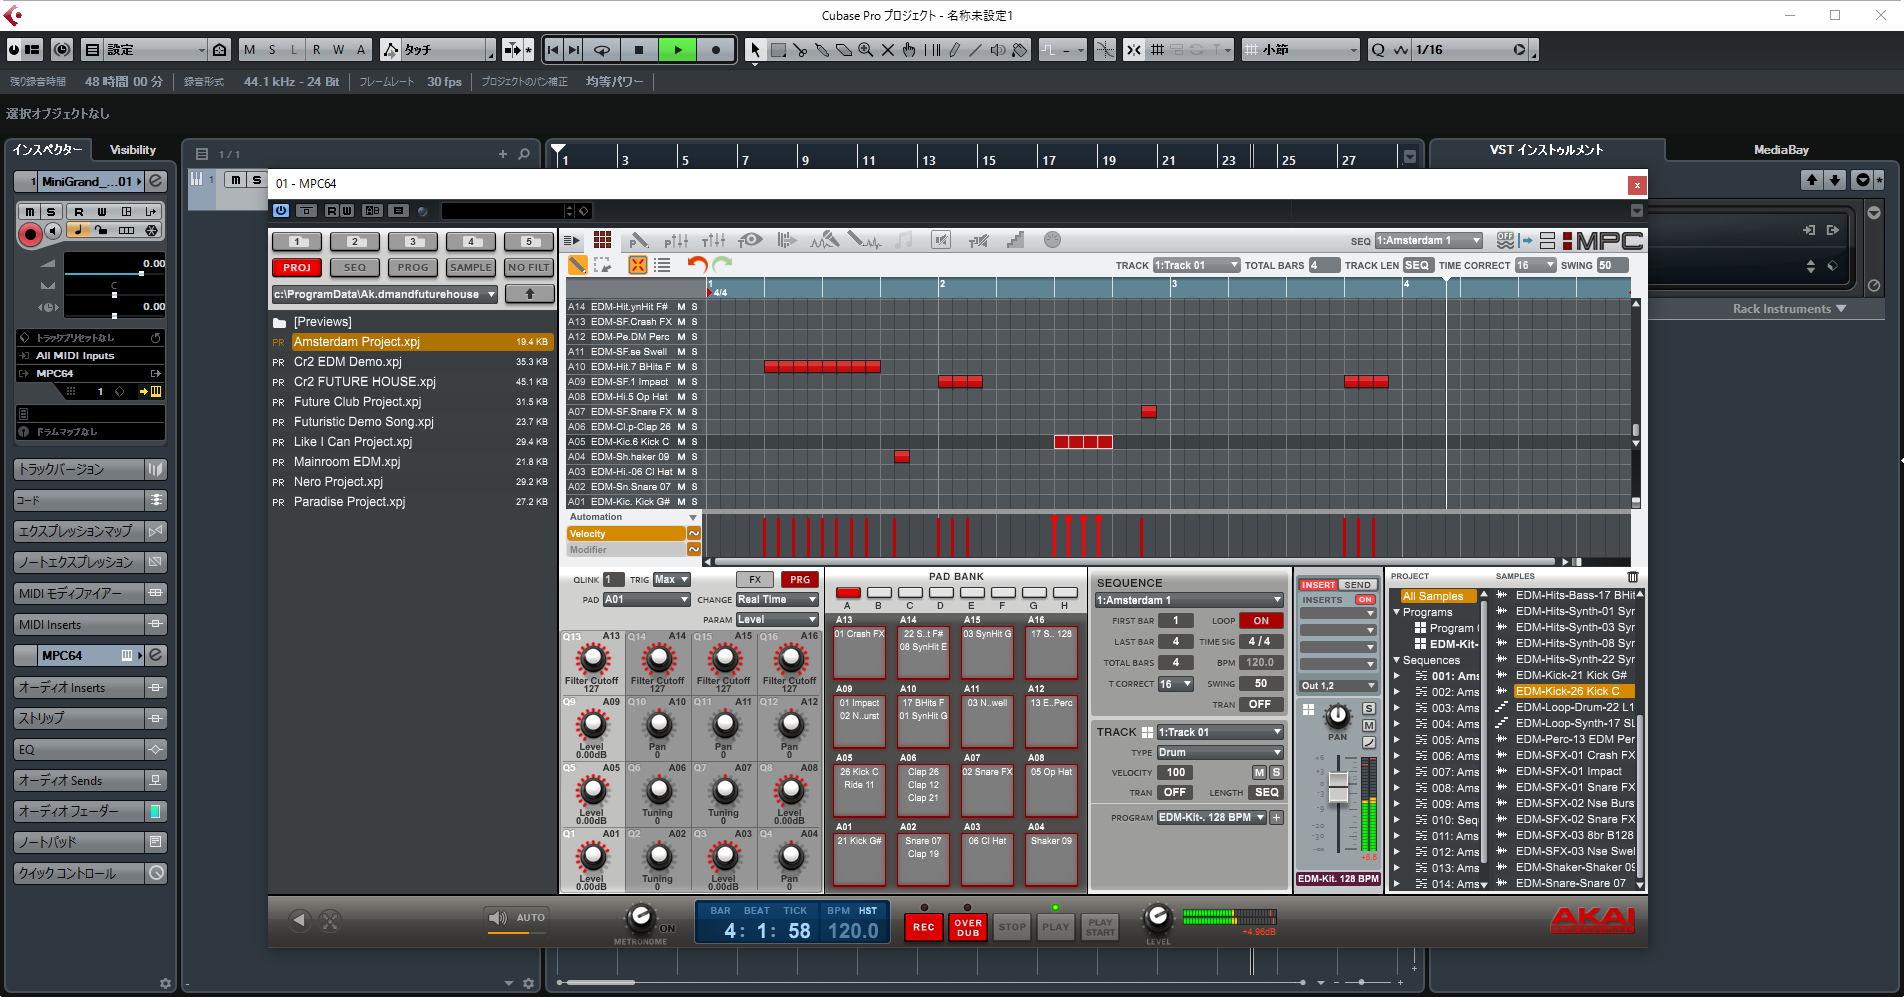Select pad bank A button
The width and height of the screenshot is (1904, 997).
click(848, 593)
